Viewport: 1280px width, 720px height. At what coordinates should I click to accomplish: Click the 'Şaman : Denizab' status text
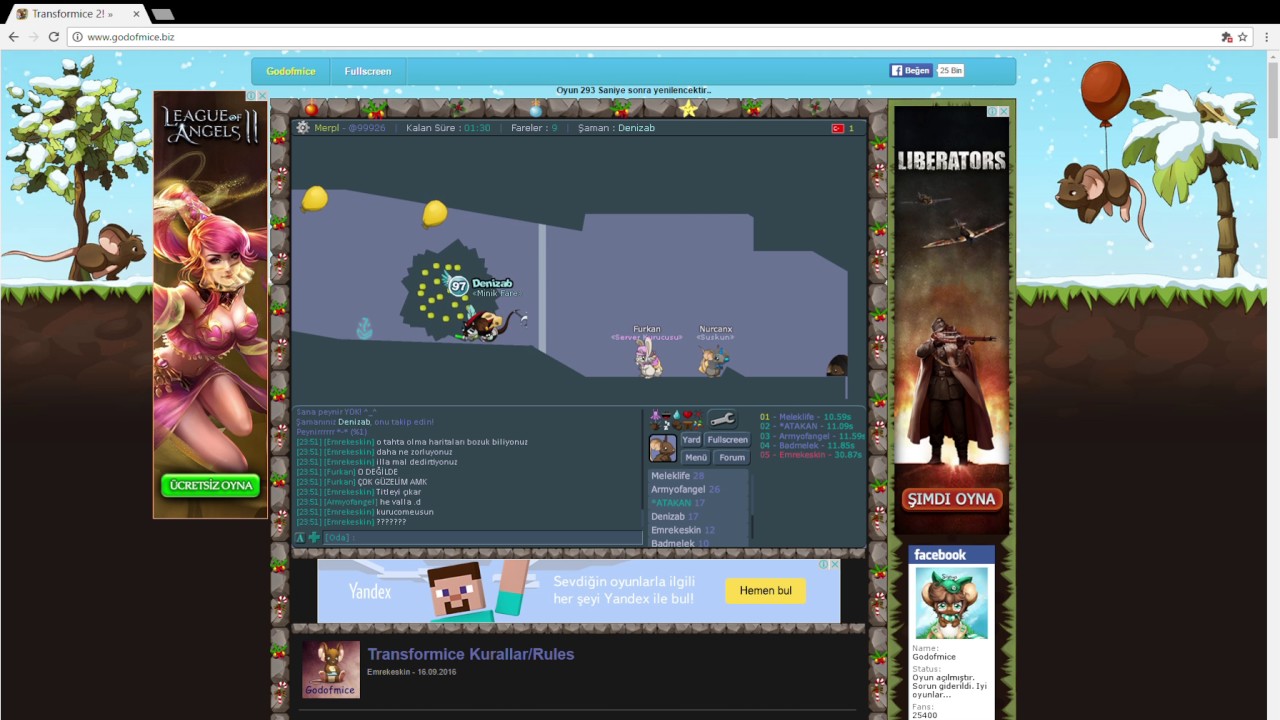617,128
